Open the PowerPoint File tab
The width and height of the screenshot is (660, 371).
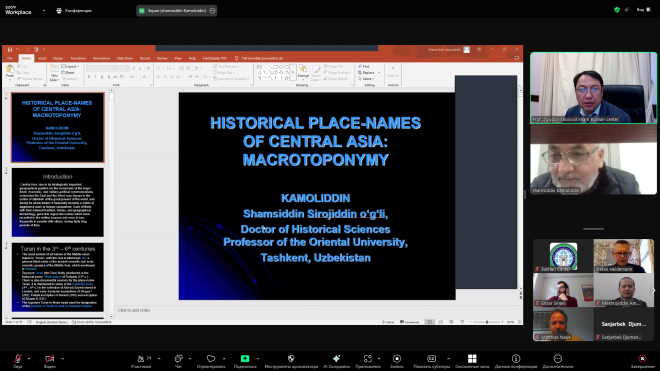[x=10, y=58]
